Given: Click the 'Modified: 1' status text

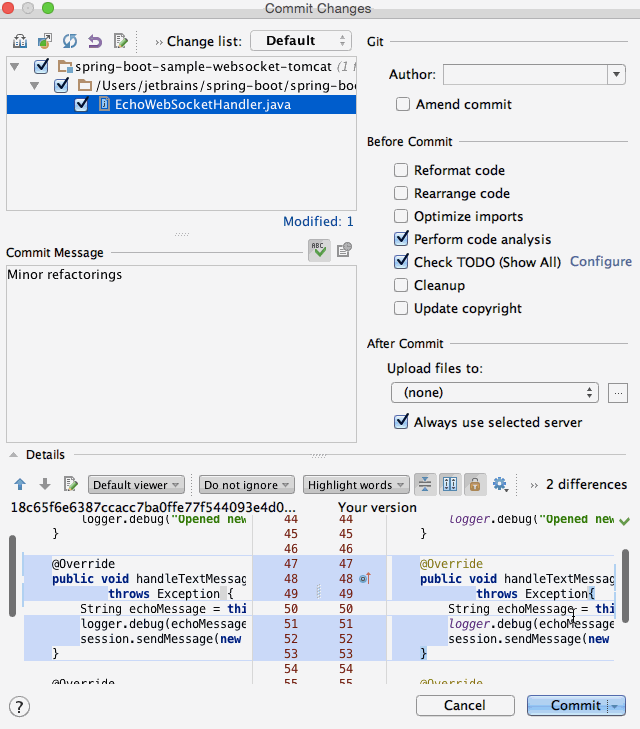Looking at the screenshot, I should (318, 221).
